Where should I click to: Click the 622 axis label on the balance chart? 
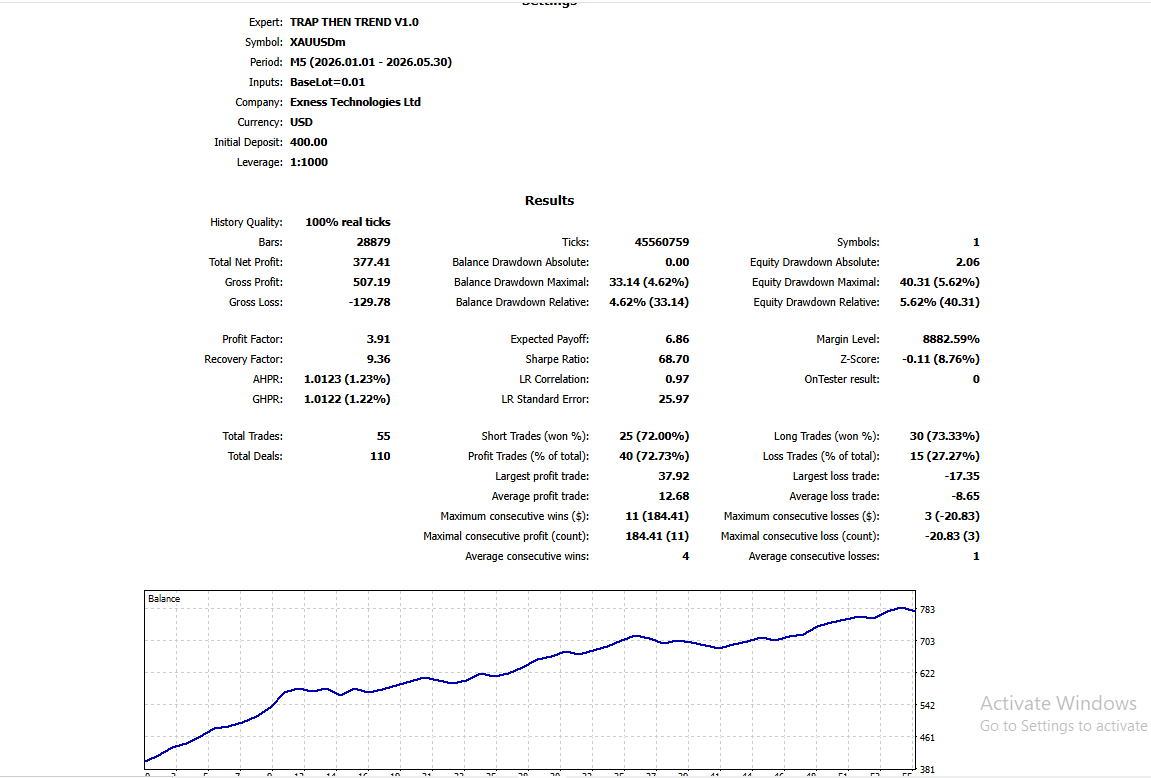click(x=927, y=674)
